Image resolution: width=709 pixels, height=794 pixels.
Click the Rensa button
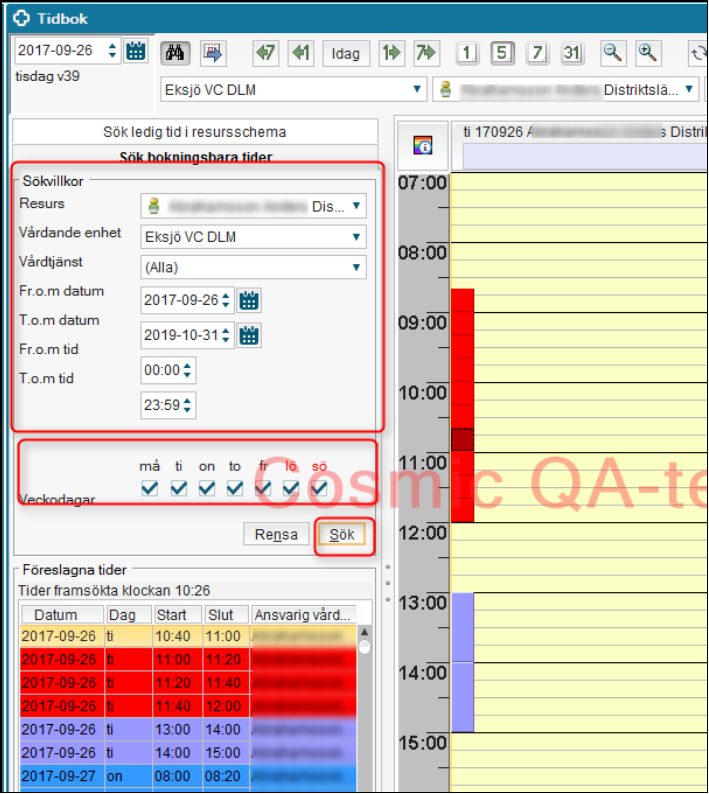(x=276, y=534)
